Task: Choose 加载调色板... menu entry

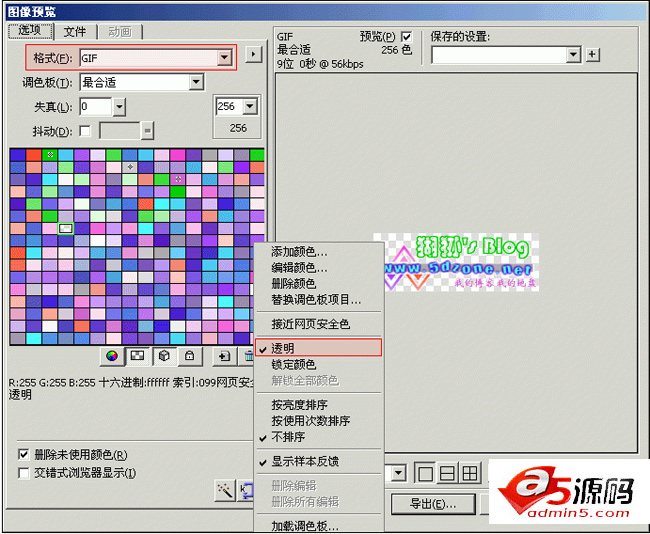Action: coord(318,526)
